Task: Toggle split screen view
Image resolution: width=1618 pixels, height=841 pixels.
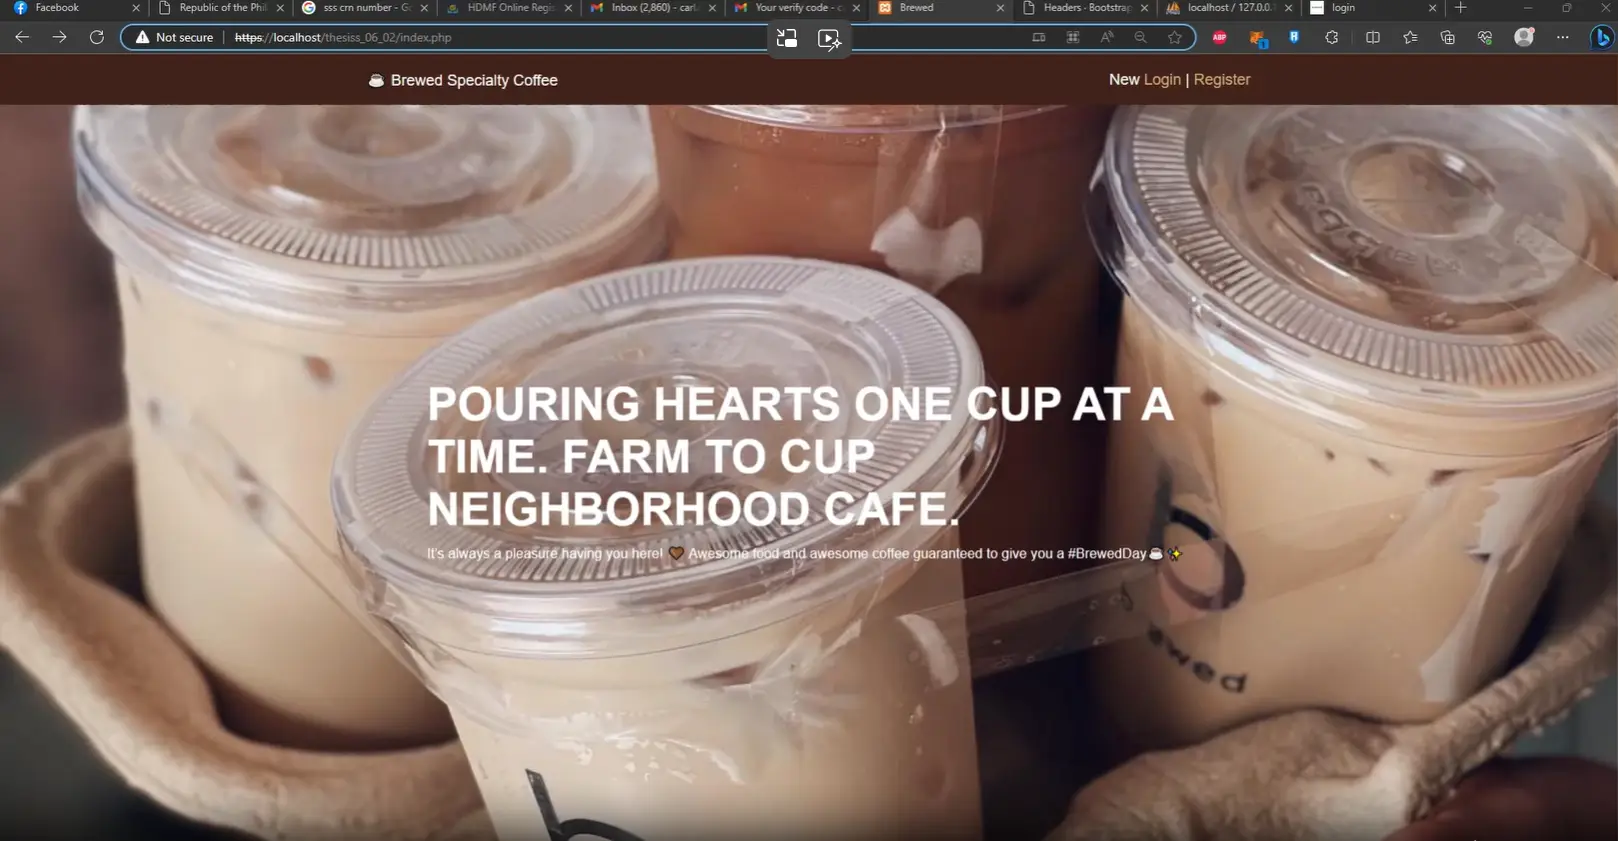Action: 1373,37
